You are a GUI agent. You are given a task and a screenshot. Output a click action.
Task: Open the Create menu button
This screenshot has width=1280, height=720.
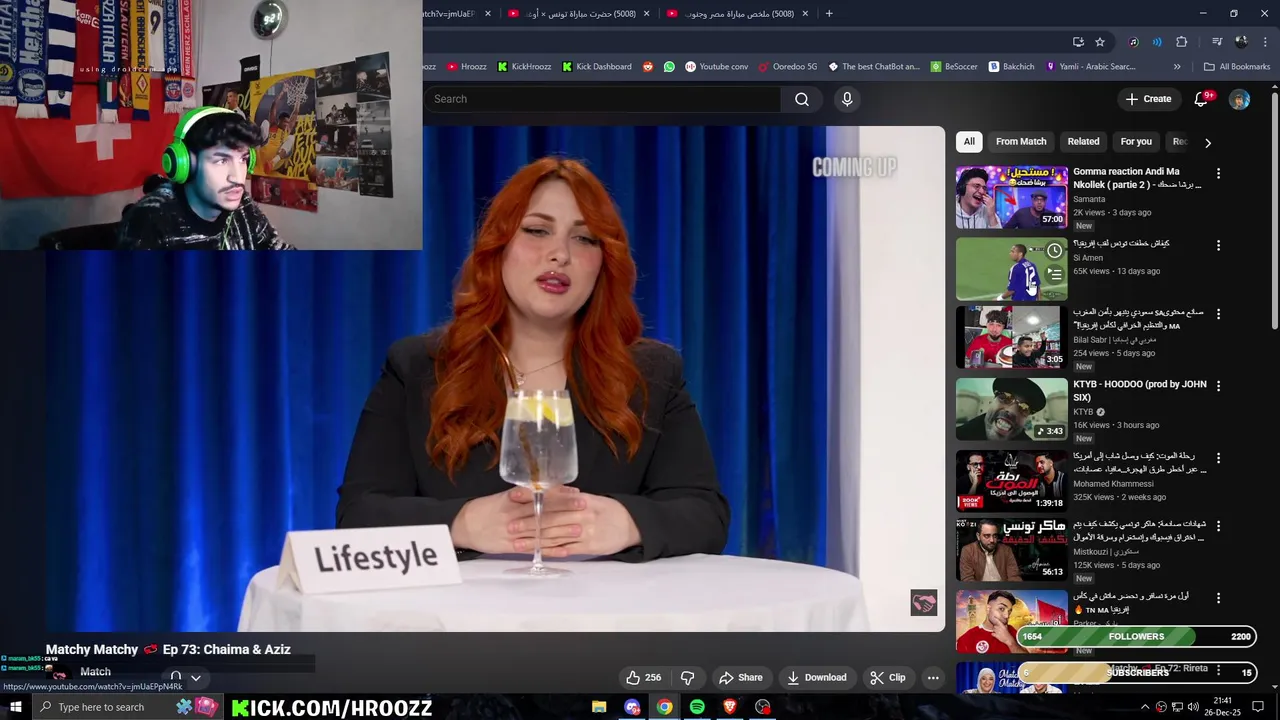(x=1148, y=99)
